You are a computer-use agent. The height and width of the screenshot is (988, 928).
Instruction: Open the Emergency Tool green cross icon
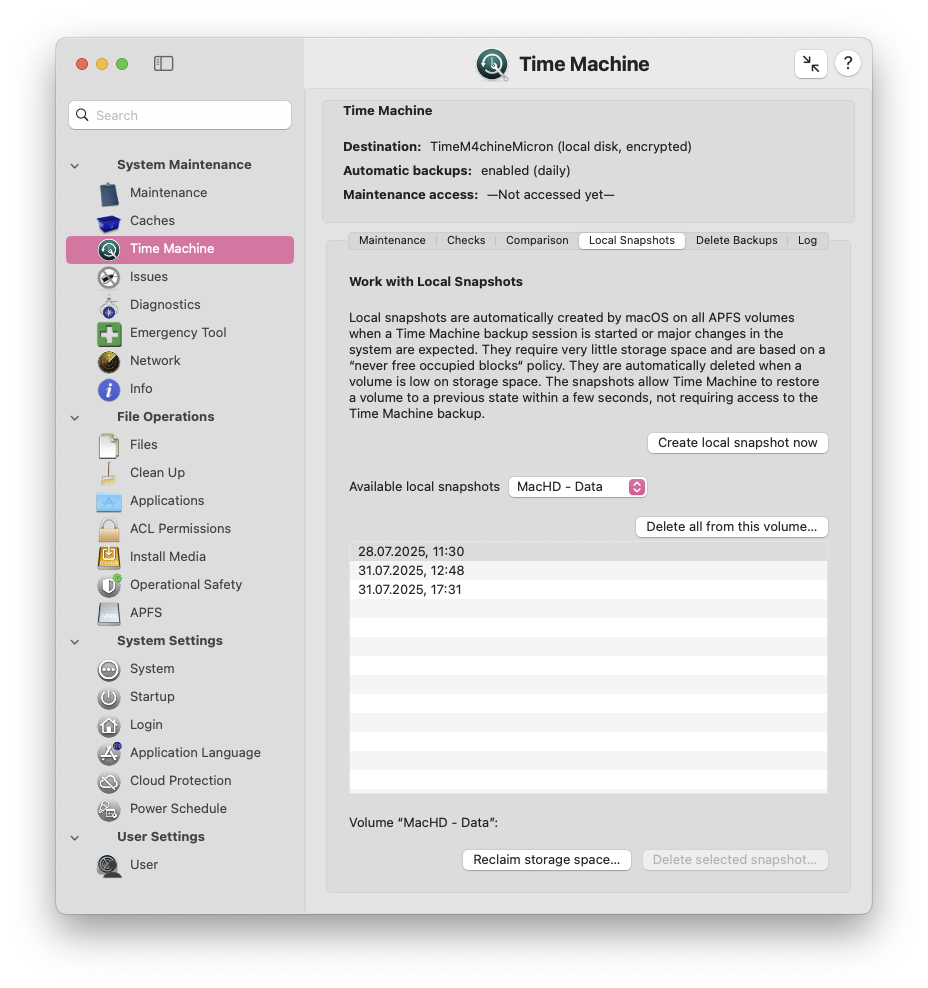109,333
